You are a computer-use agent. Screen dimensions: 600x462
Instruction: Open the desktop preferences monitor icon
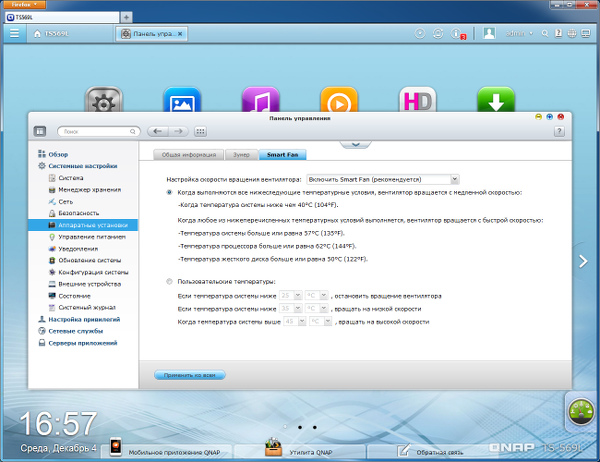(x=585, y=34)
